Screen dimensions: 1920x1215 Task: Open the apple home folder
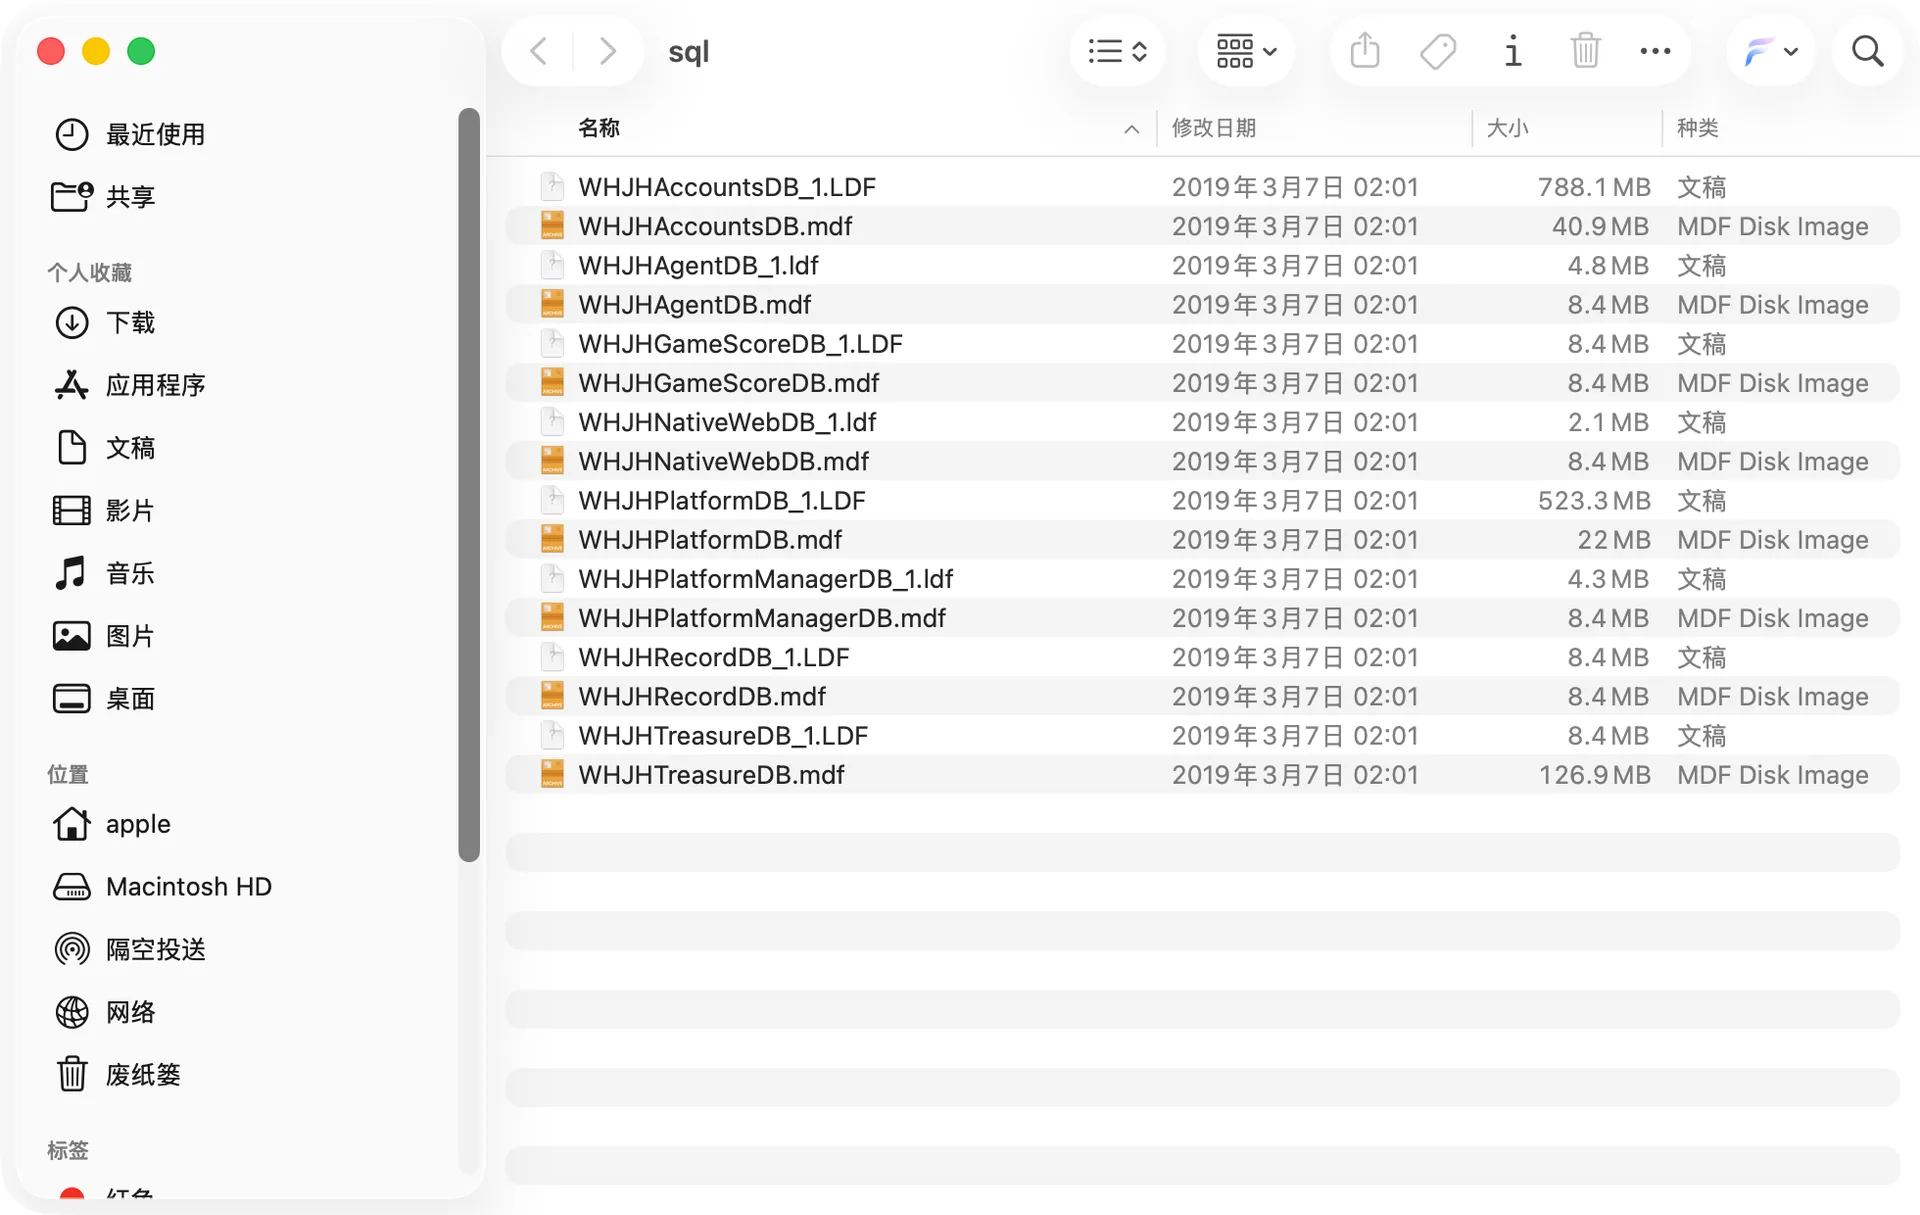coord(138,824)
